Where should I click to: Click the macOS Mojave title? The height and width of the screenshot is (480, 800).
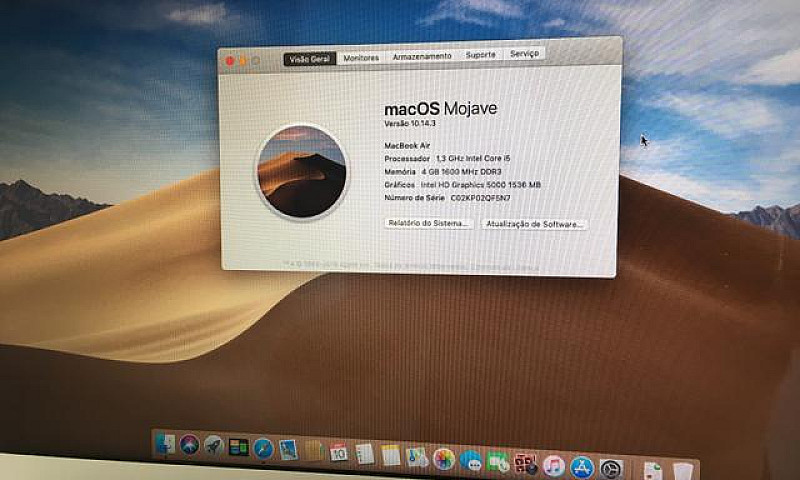point(441,108)
